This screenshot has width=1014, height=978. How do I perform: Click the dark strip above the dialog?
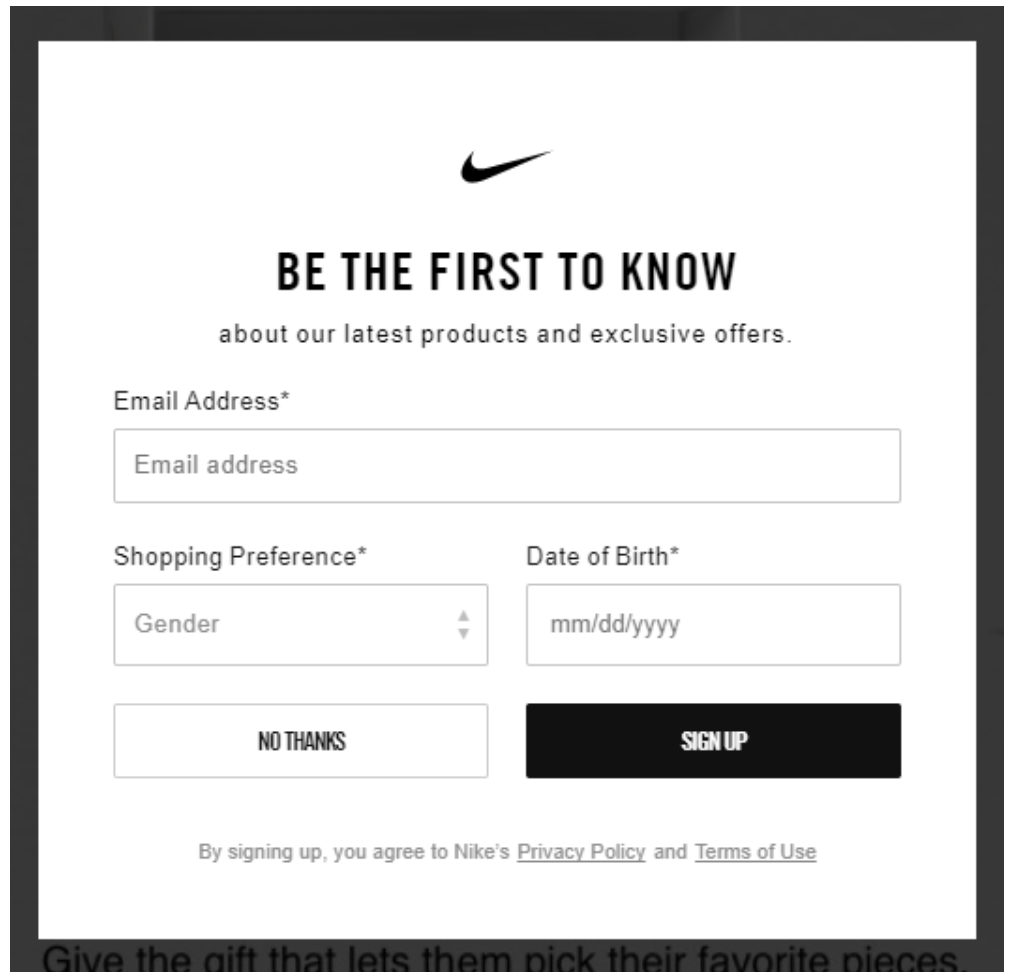tap(506, 22)
